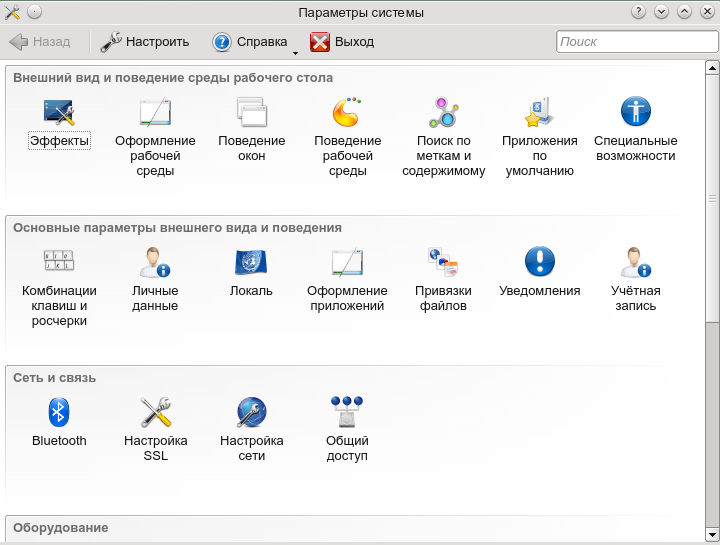The width and height of the screenshot is (720, 545).
Task: Open Настройка SSL module
Action: (x=155, y=430)
